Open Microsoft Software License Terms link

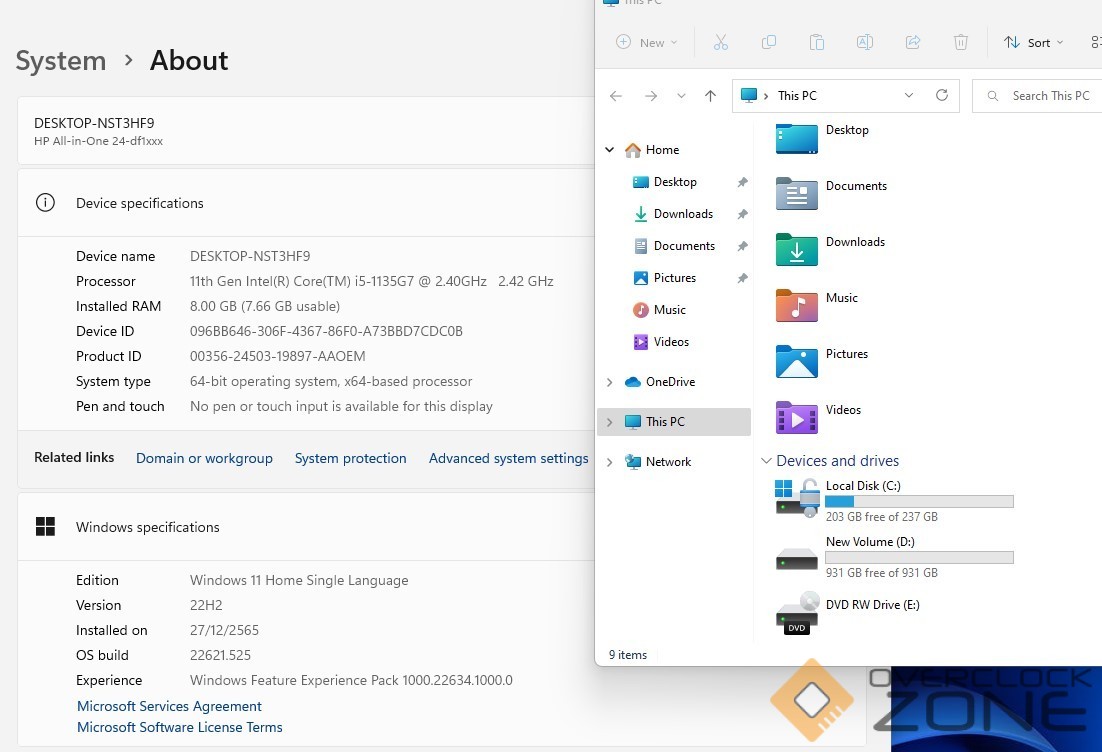tap(180, 727)
